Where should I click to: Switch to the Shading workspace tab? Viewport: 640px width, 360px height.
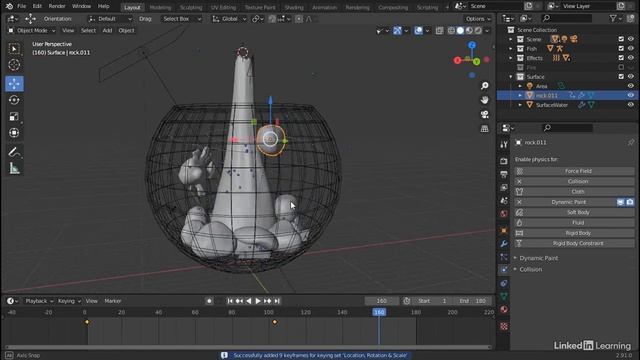(x=294, y=7)
